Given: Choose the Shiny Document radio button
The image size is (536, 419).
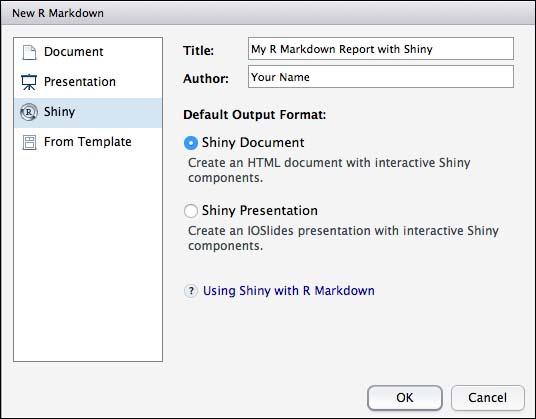Looking at the screenshot, I should pos(191,143).
